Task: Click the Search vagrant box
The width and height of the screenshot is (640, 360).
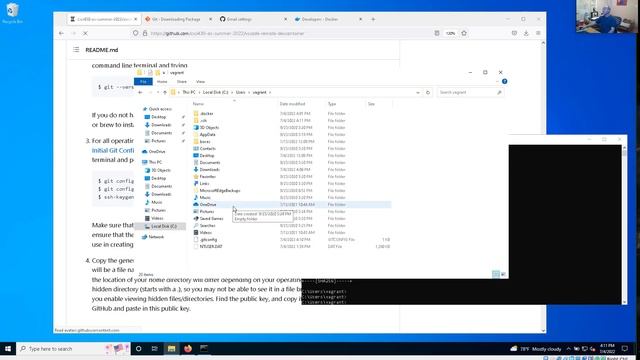Action: point(470,93)
